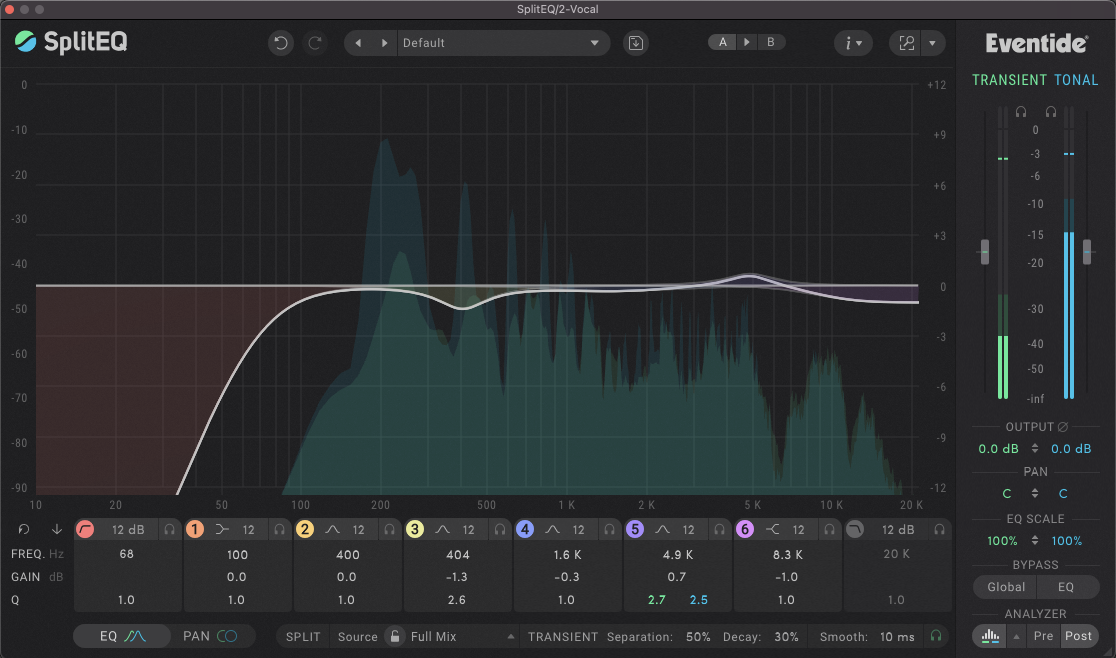Disable the red high-pass filter band

tap(85, 529)
